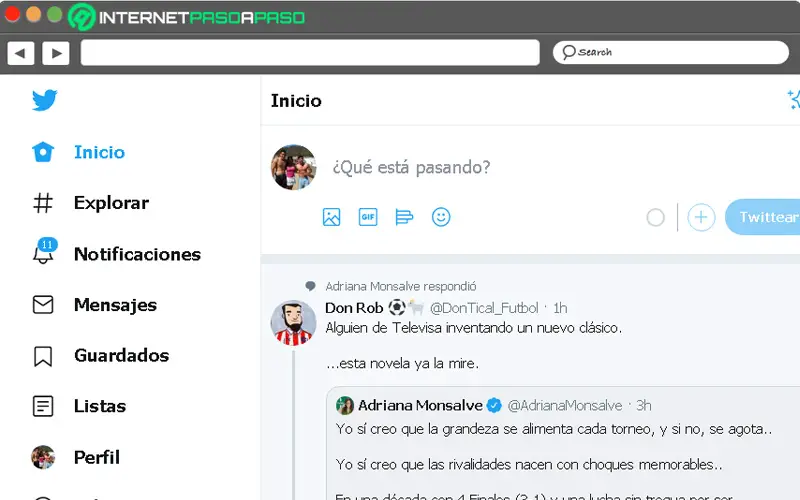Click text '...esta novela ya la mire.'

403,363
